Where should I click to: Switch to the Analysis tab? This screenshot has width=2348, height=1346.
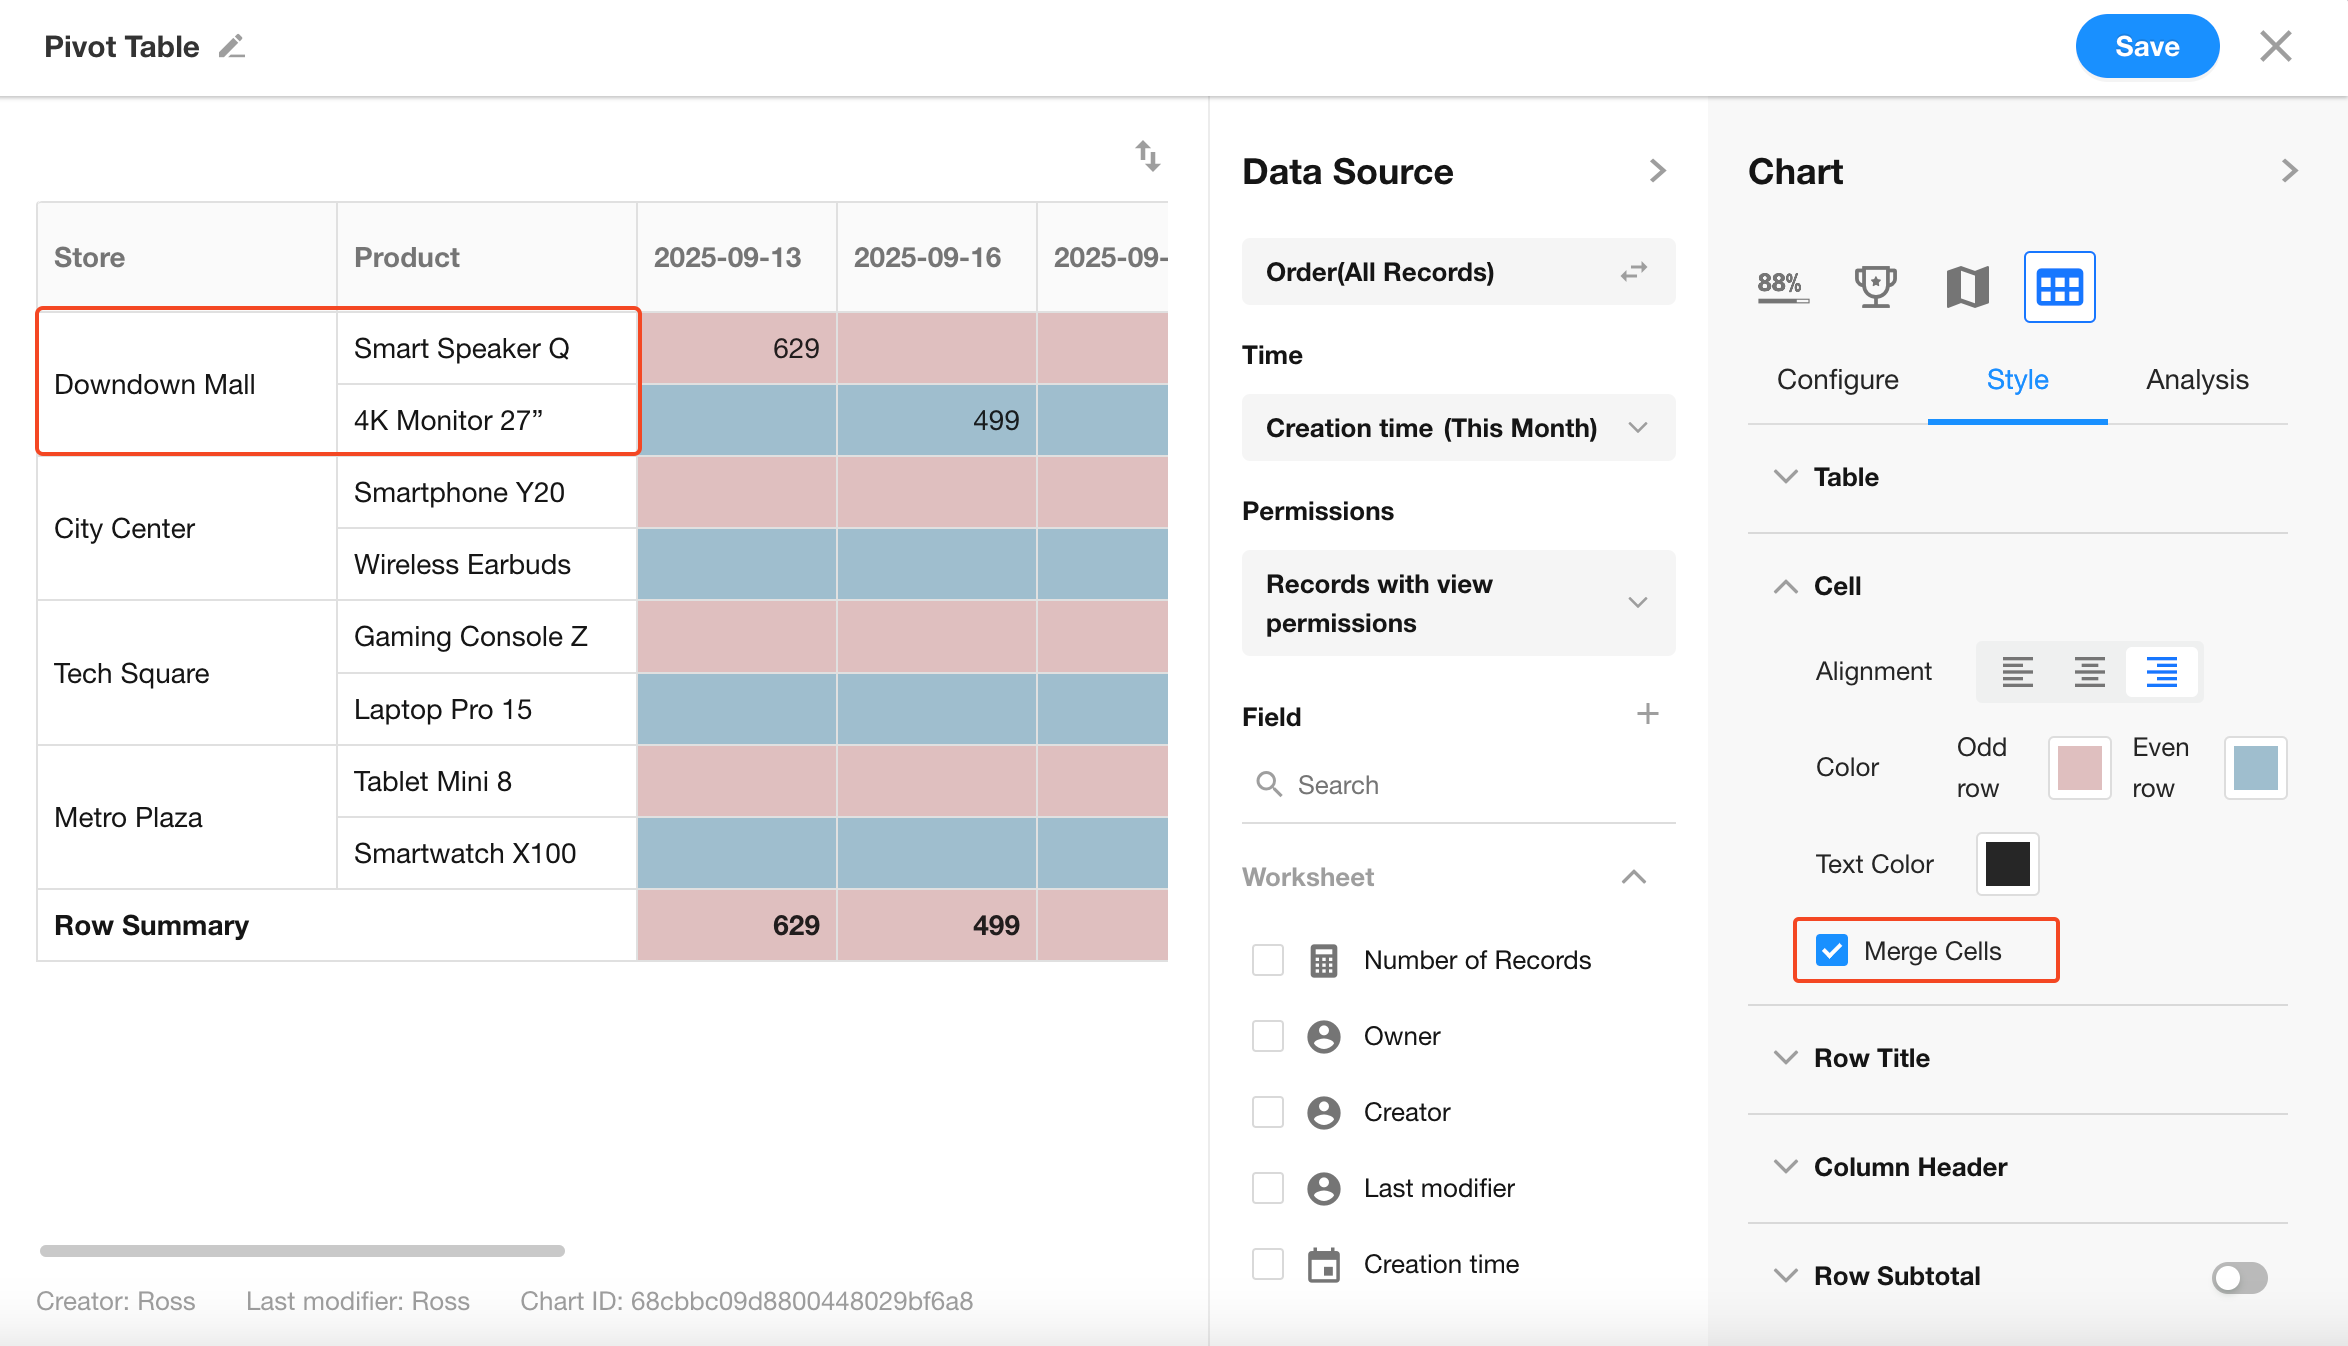(2196, 380)
